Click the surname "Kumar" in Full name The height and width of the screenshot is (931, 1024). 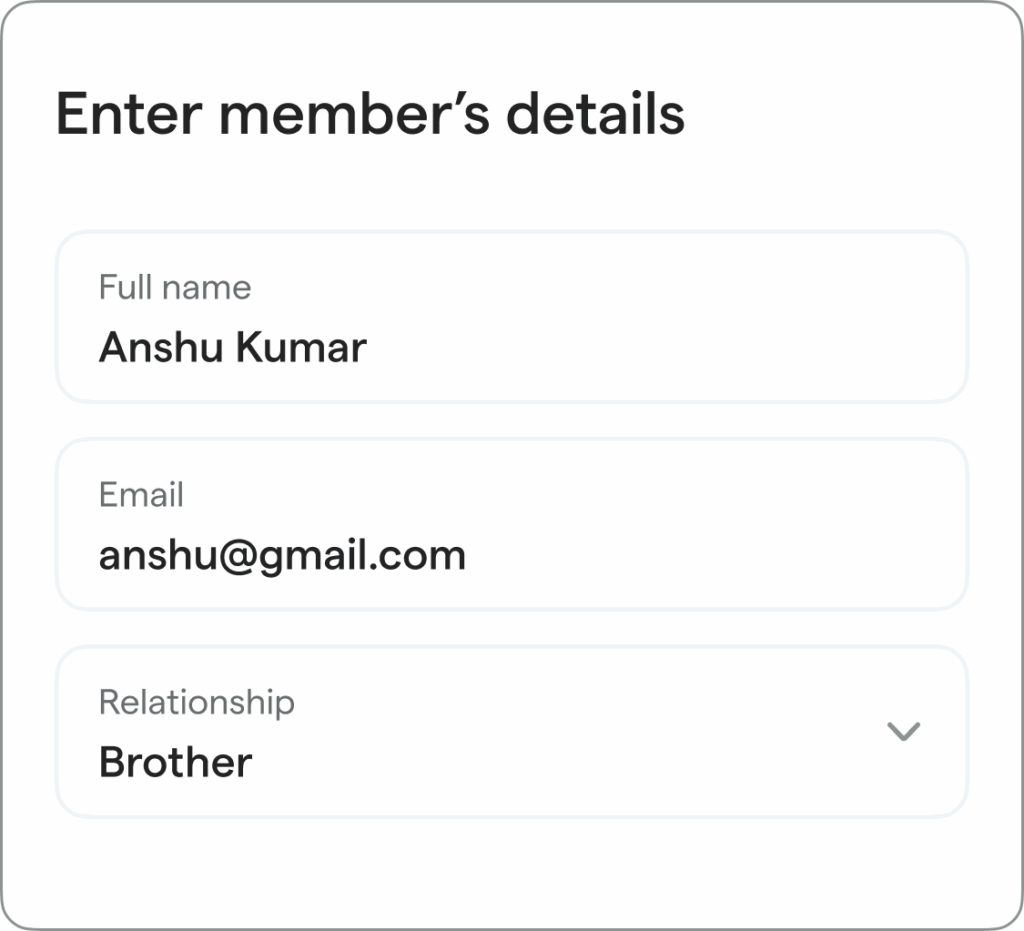pyautogui.click(x=301, y=348)
